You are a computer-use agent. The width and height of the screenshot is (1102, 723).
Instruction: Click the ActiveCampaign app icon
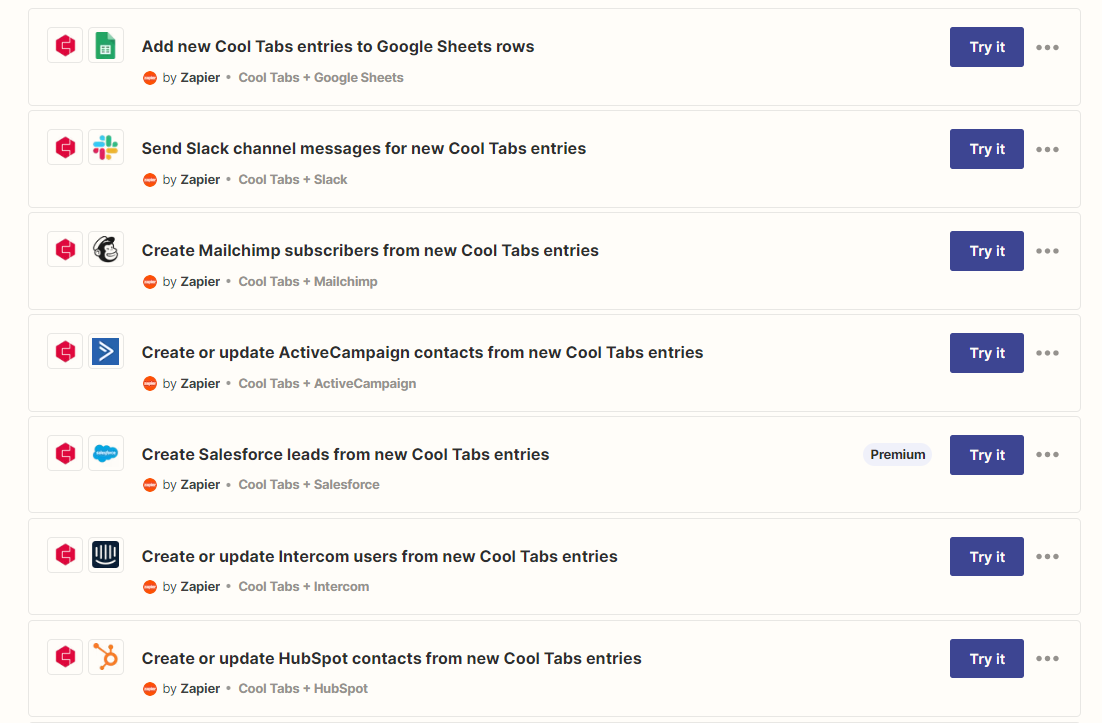coord(105,351)
